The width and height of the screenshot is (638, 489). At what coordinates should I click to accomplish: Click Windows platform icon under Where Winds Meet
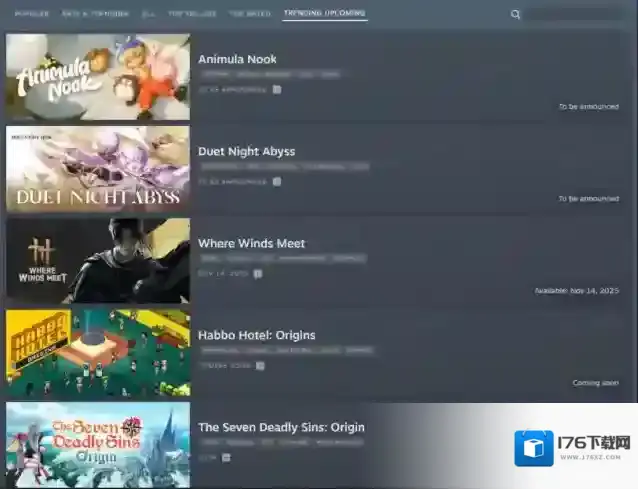tap(257, 273)
